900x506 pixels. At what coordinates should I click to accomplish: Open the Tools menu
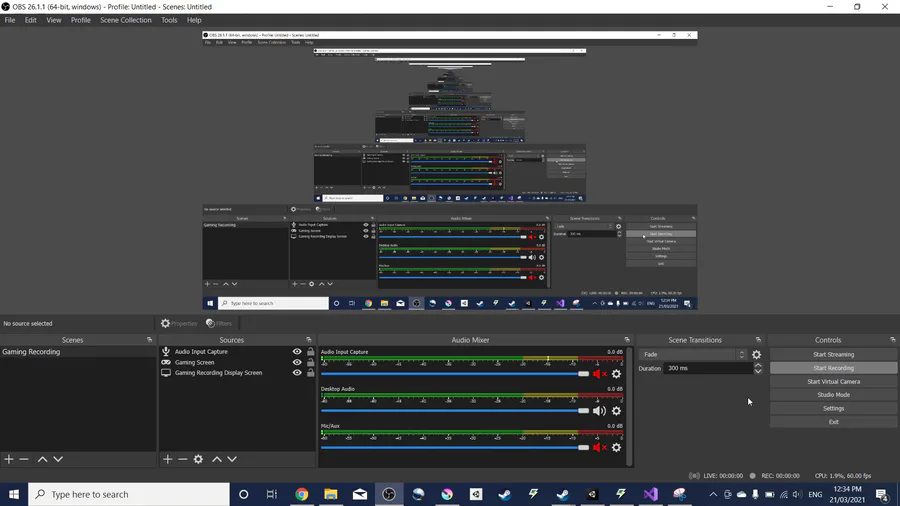pos(169,20)
